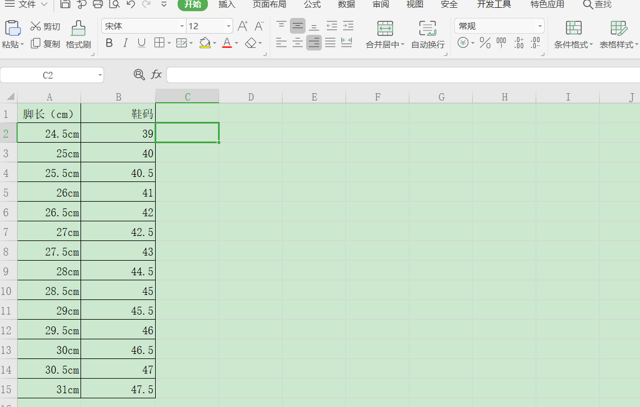Click the Merge and Center (合并居中) icon
The width and height of the screenshot is (640, 407).
[384, 29]
